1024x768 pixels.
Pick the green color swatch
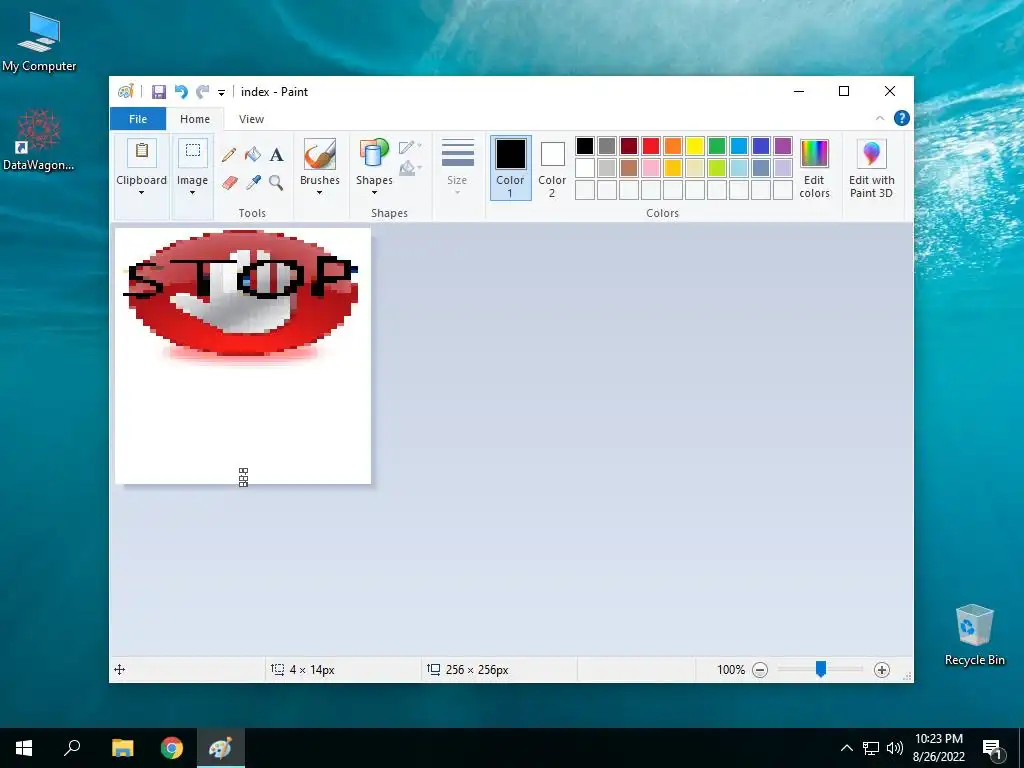click(717, 146)
